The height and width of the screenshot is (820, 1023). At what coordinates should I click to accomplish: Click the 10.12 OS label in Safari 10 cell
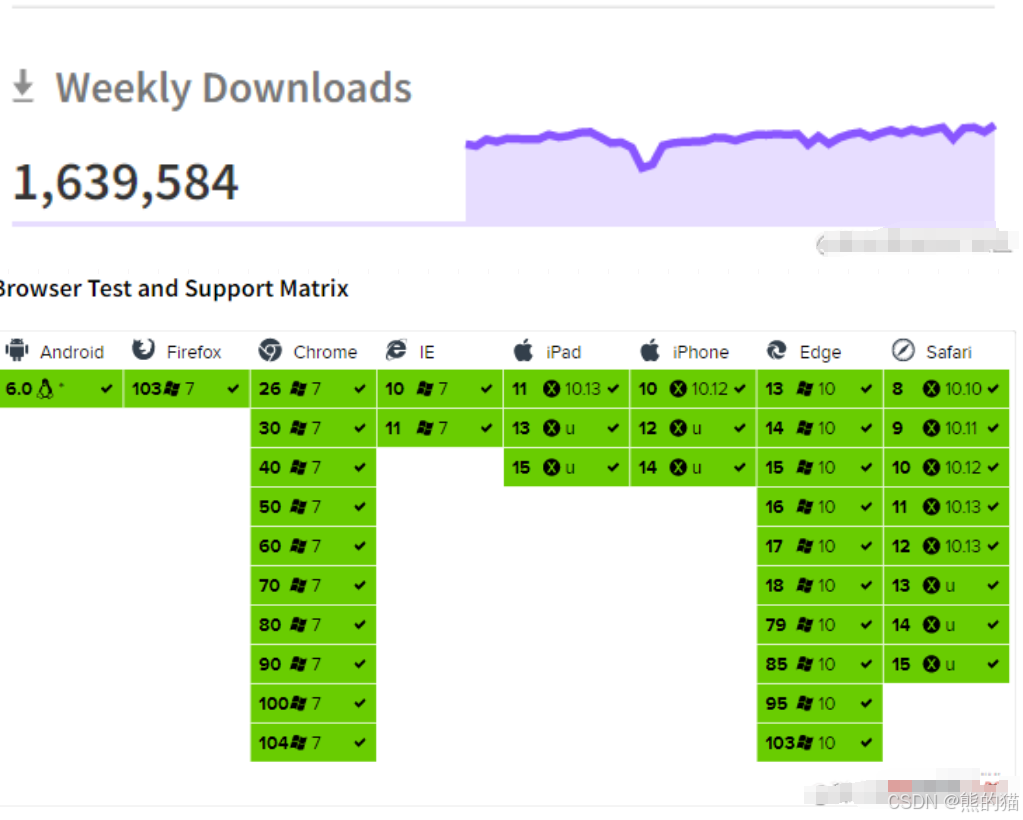pyautogui.click(x=963, y=468)
